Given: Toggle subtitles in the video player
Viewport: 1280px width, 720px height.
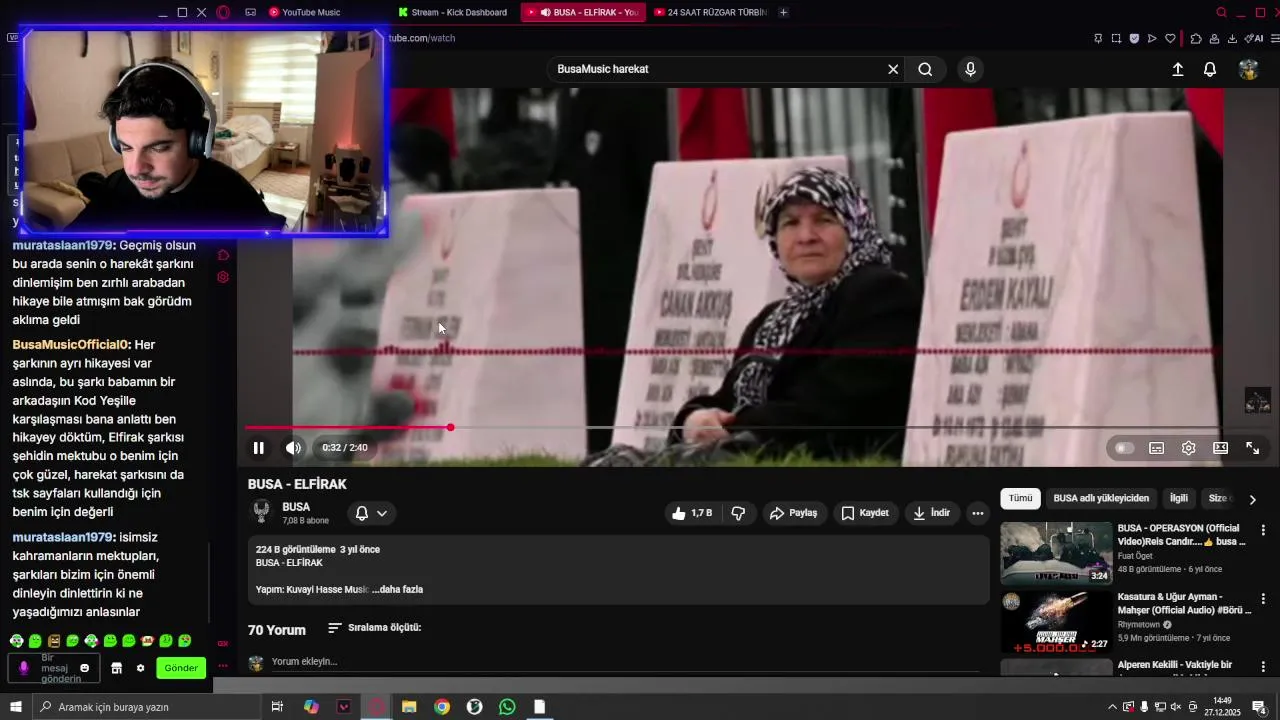Looking at the screenshot, I should coord(1156,448).
